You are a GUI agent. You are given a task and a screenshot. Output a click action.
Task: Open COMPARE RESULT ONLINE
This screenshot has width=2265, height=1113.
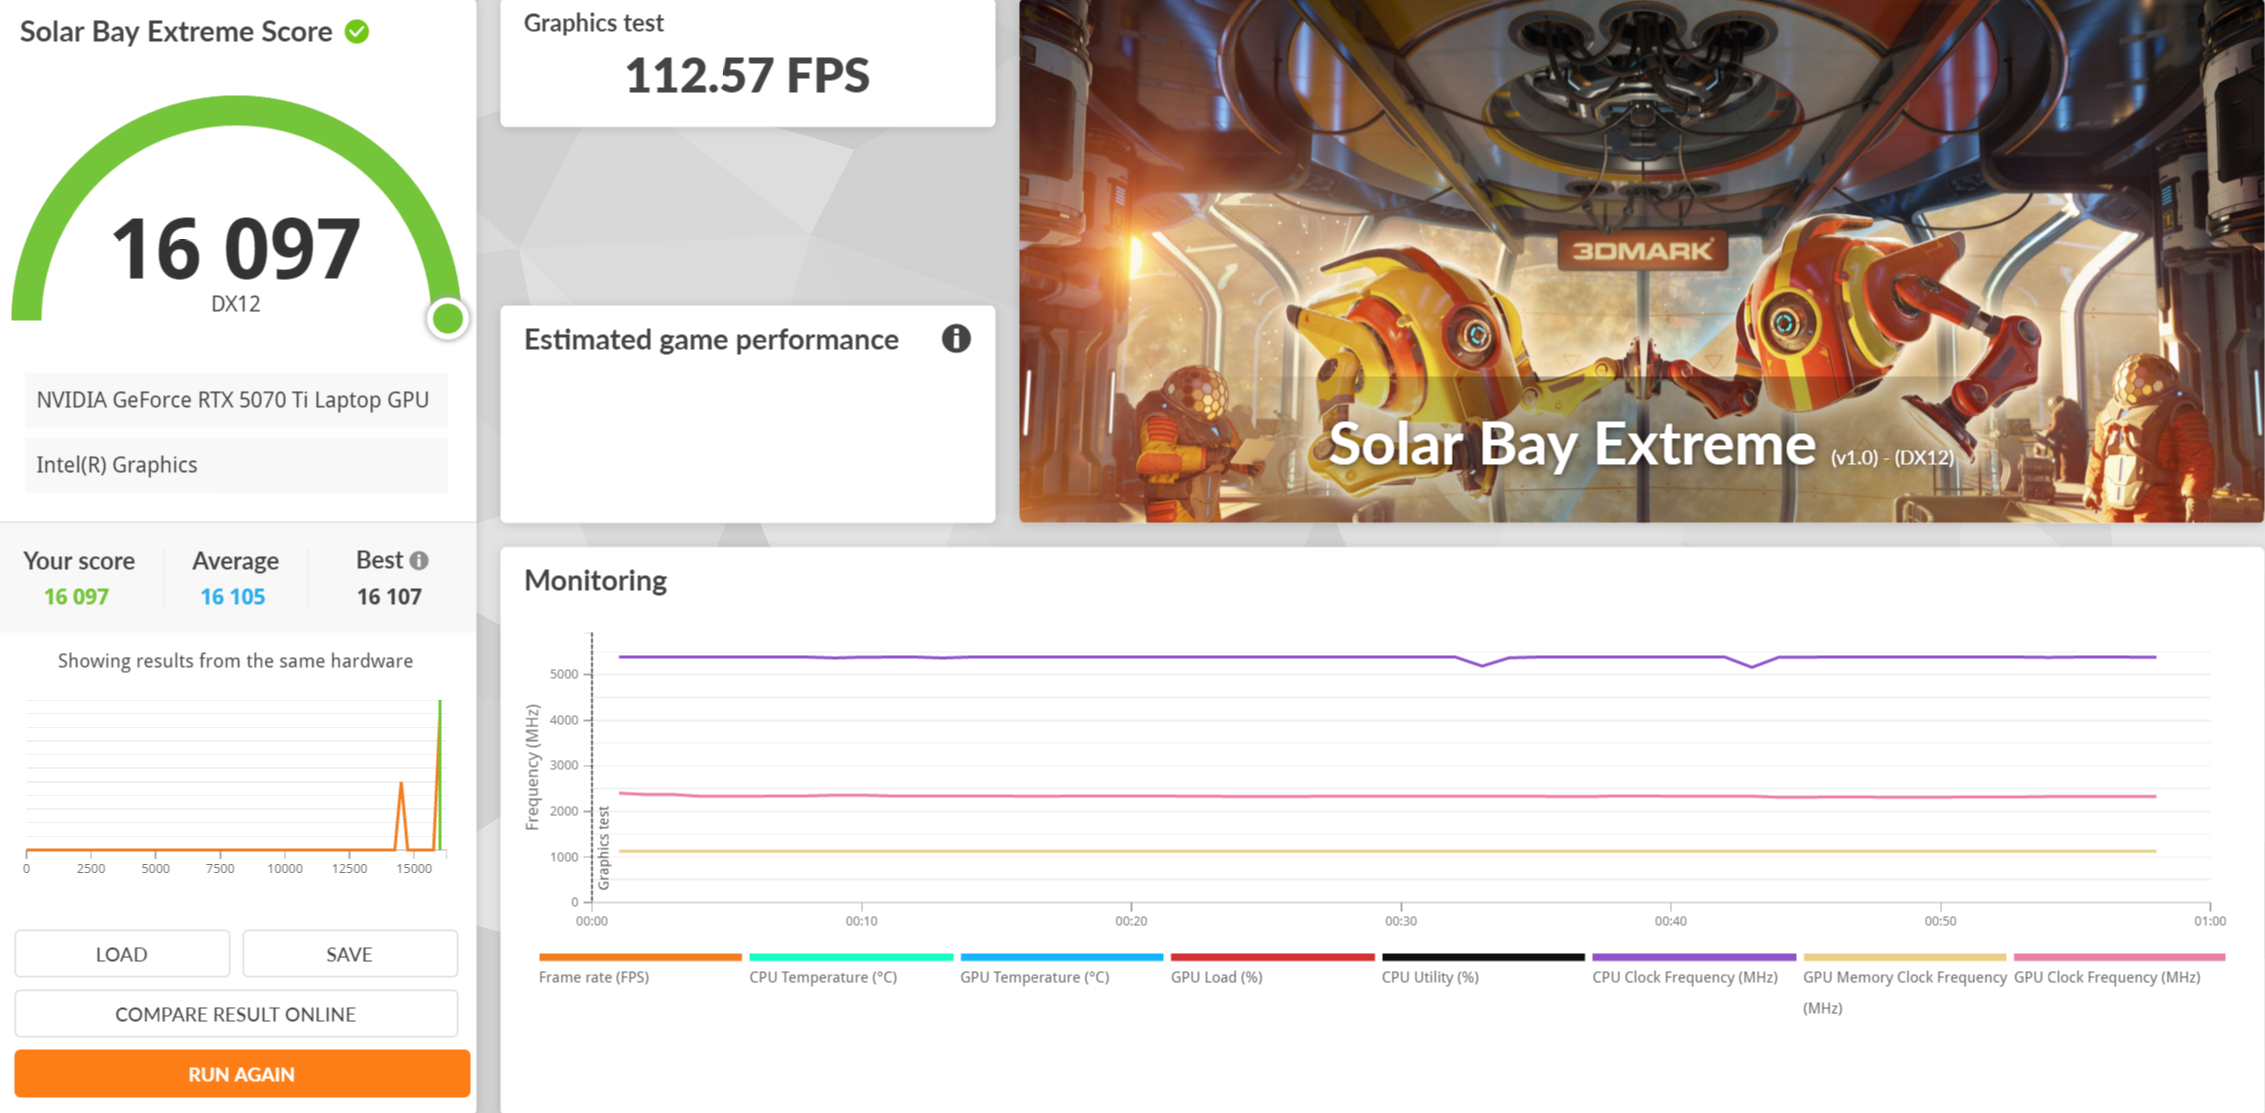click(236, 1014)
